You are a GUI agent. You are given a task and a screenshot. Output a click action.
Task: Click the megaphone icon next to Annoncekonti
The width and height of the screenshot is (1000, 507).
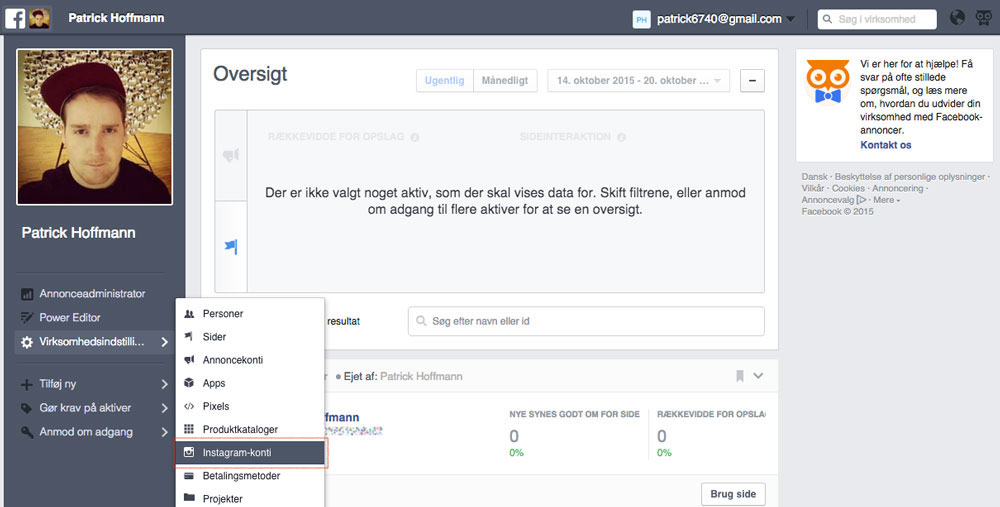(189, 360)
